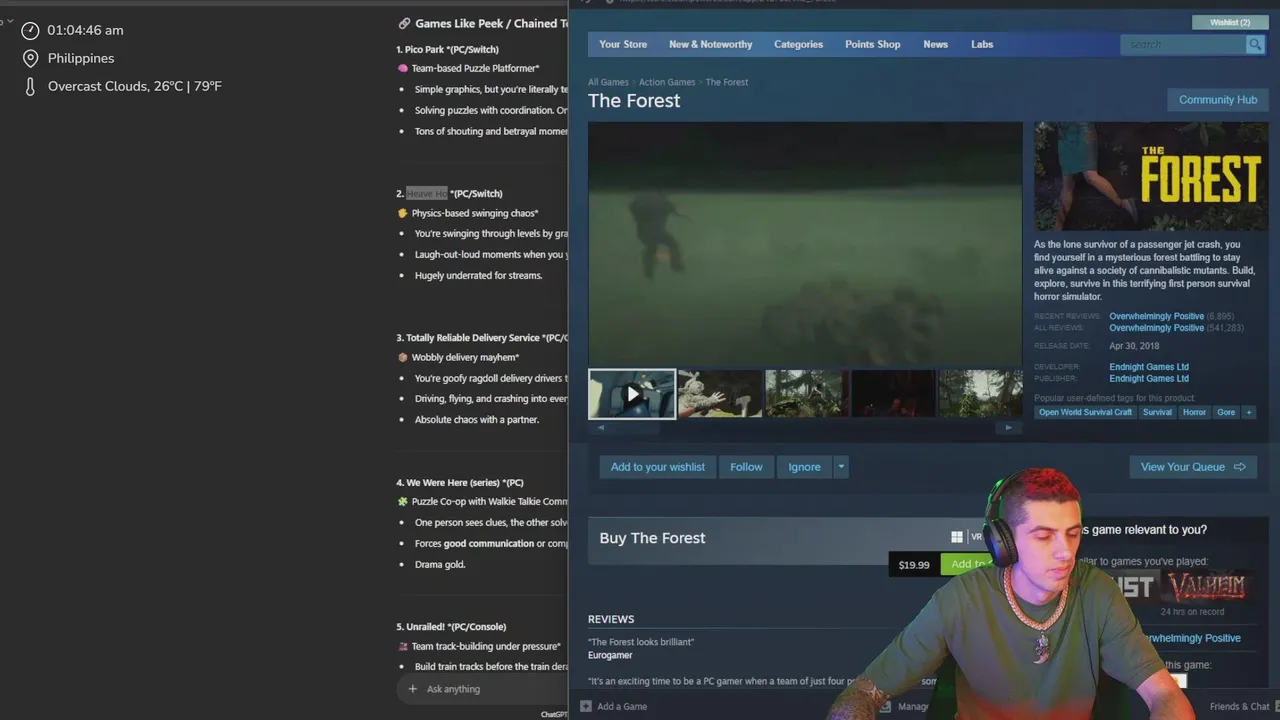Select the dark red cave screenshot thumbnail
Screen dimensions: 1280x720
coord(893,394)
